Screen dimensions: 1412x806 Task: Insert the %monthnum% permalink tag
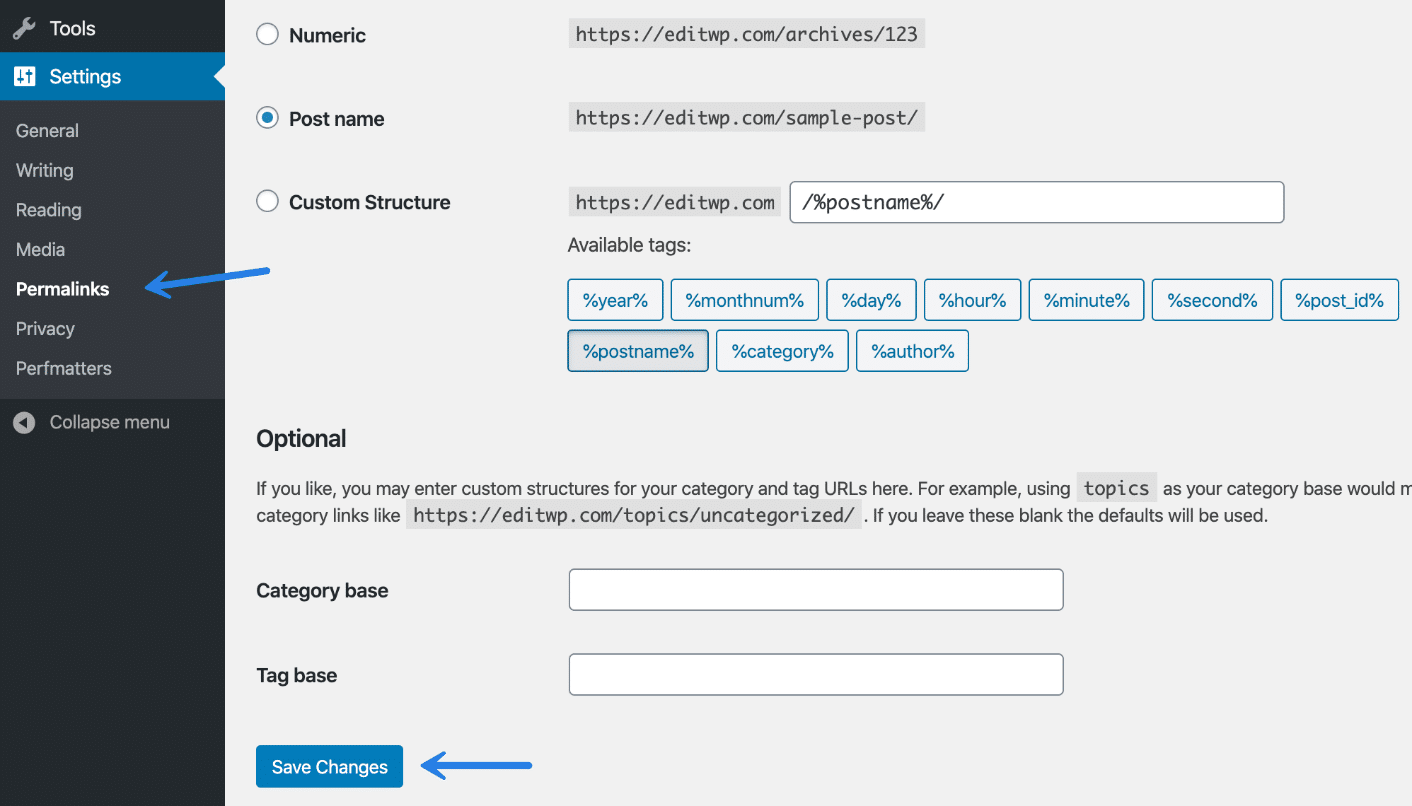click(744, 299)
